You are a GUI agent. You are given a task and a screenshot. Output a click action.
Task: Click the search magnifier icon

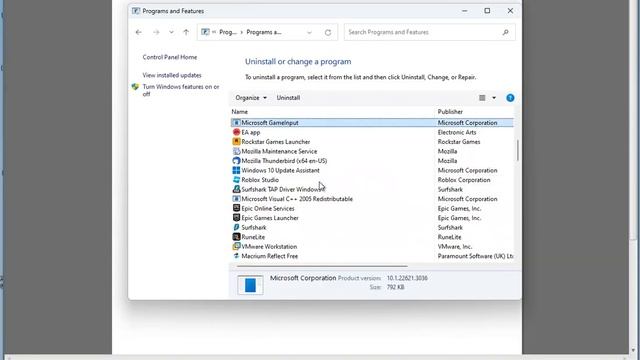pos(505,32)
